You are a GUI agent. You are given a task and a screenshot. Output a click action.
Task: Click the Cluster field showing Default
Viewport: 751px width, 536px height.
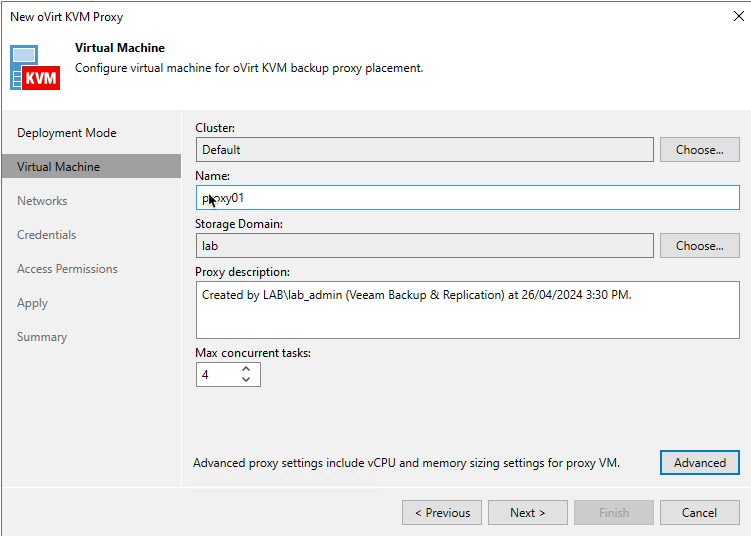click(x=424, y=150)
